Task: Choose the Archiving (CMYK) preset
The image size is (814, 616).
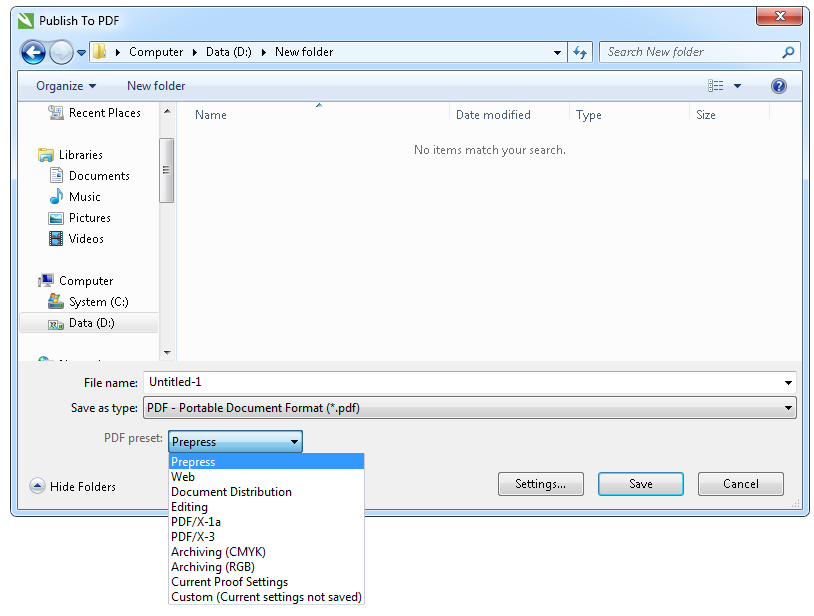Action: tap(266, 552)
